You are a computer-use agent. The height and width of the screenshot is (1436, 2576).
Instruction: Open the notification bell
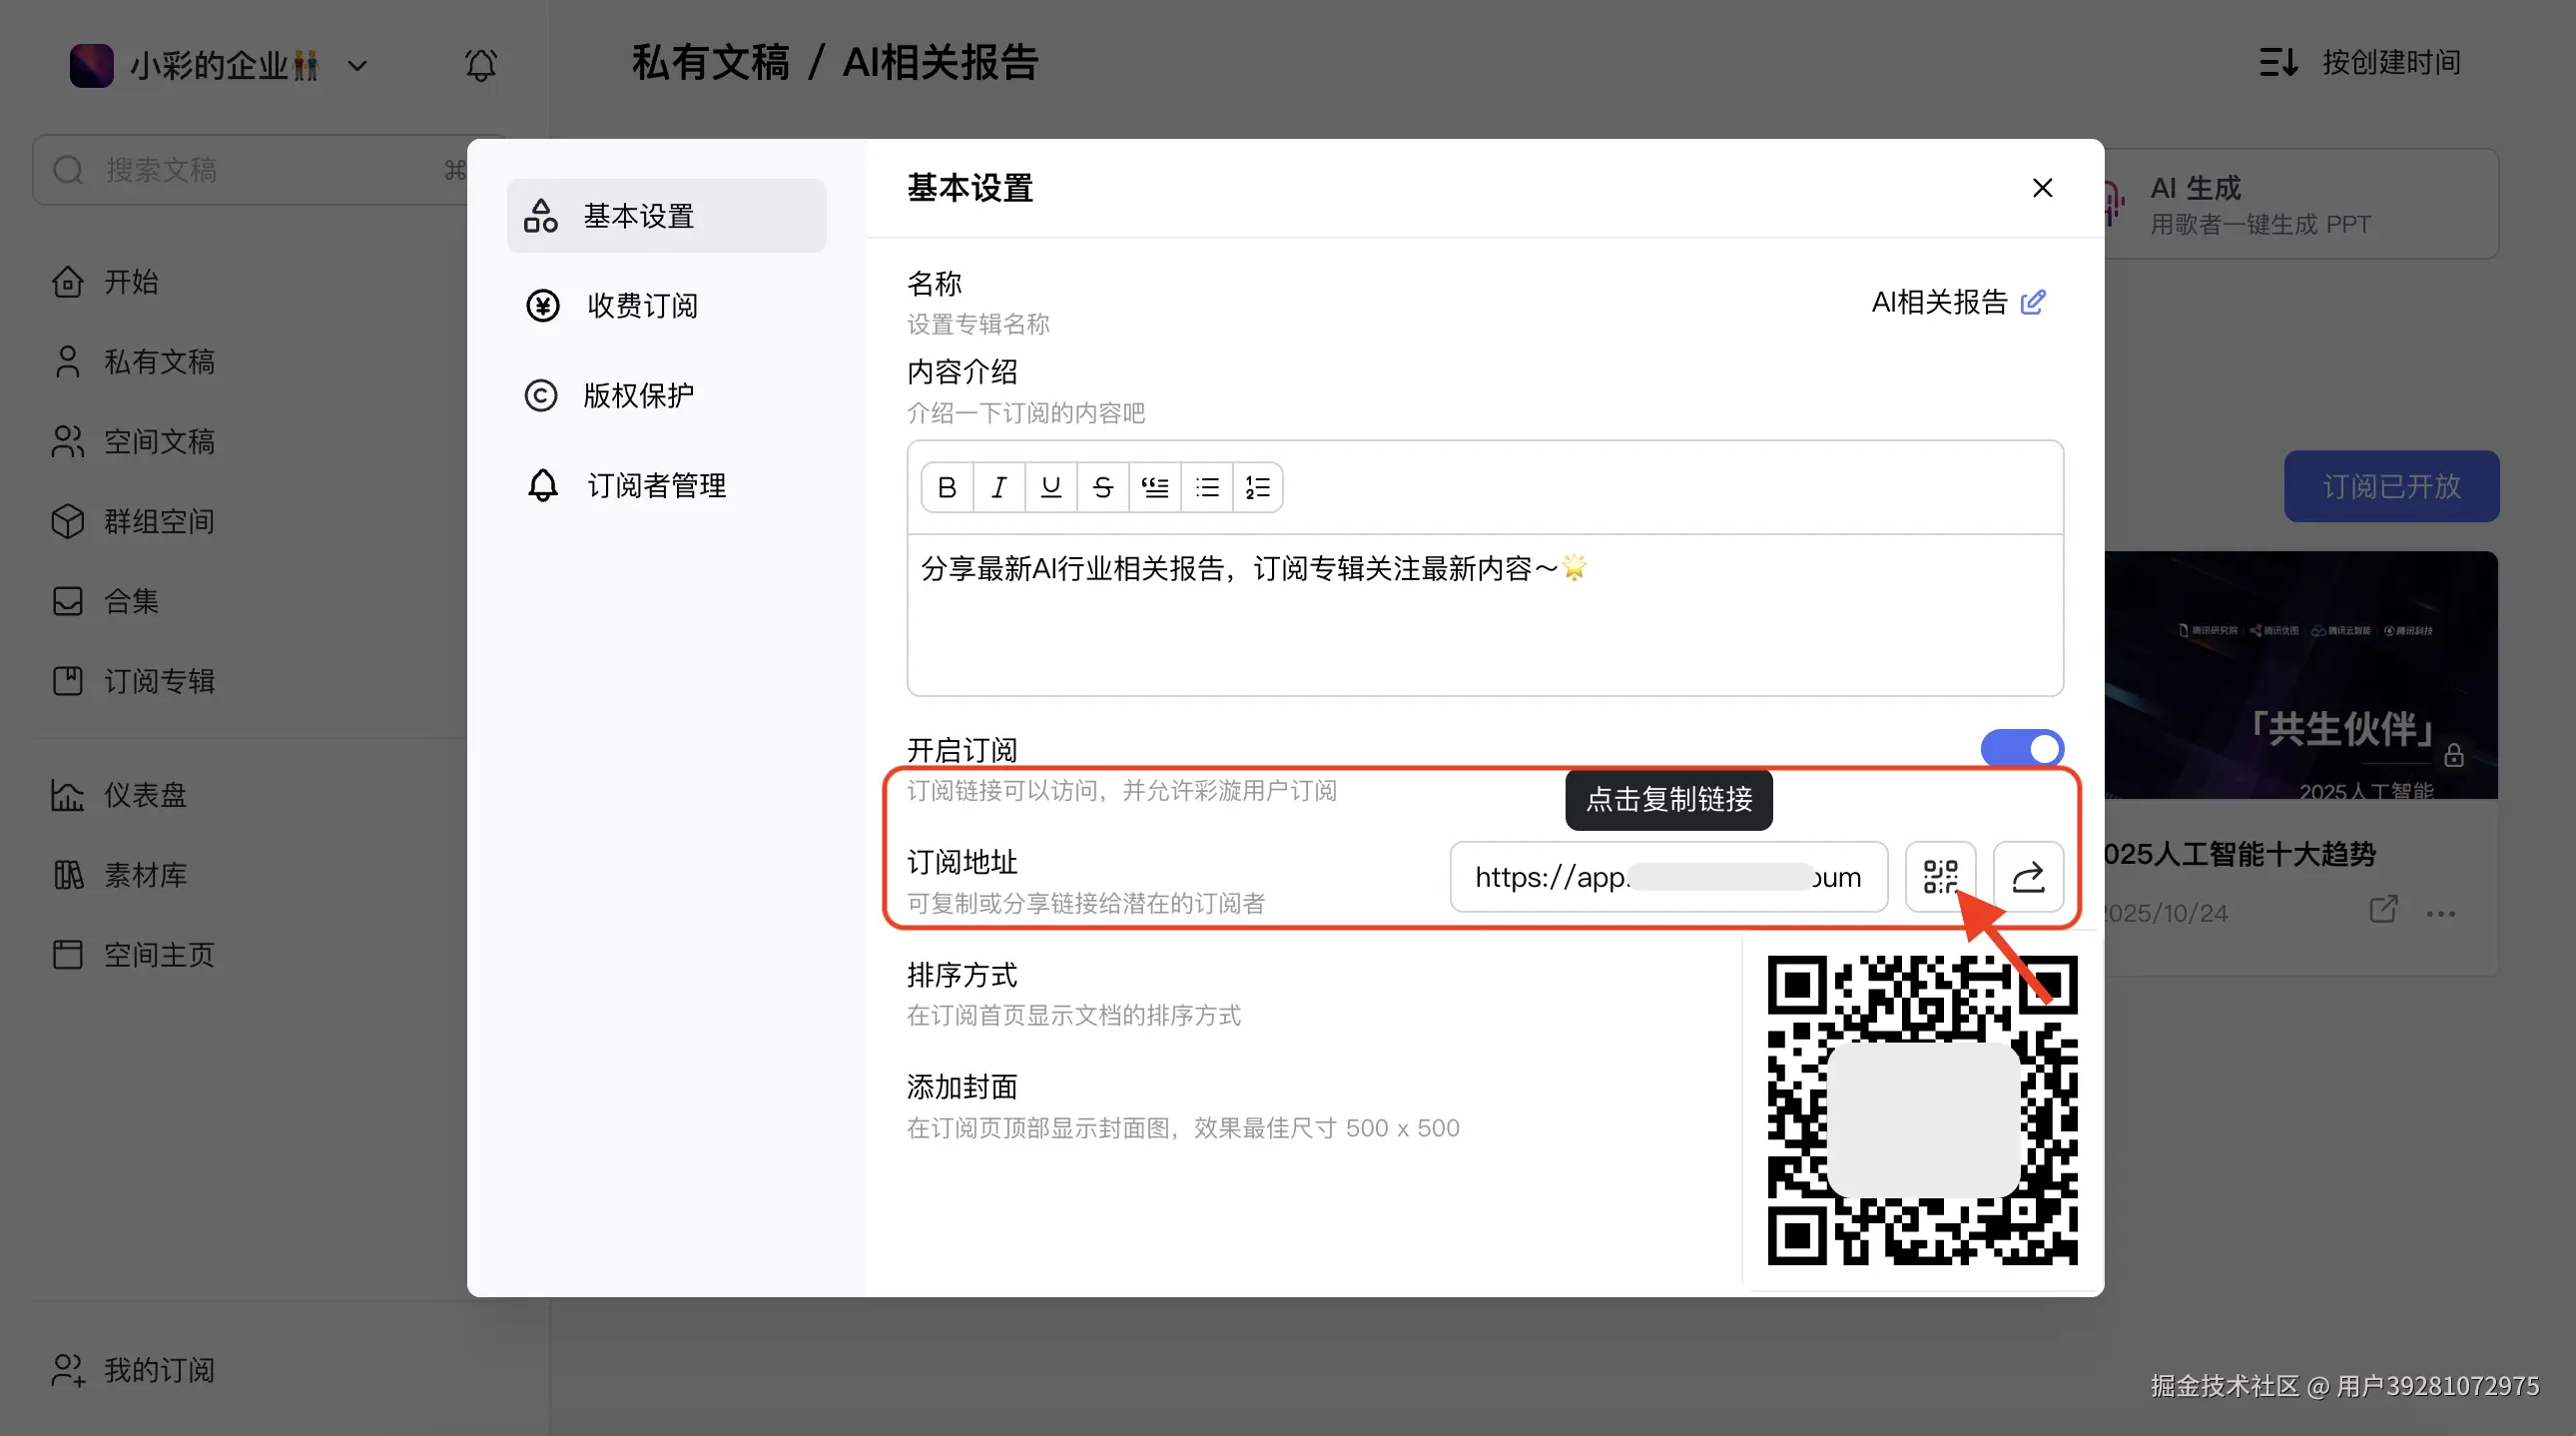481,66
